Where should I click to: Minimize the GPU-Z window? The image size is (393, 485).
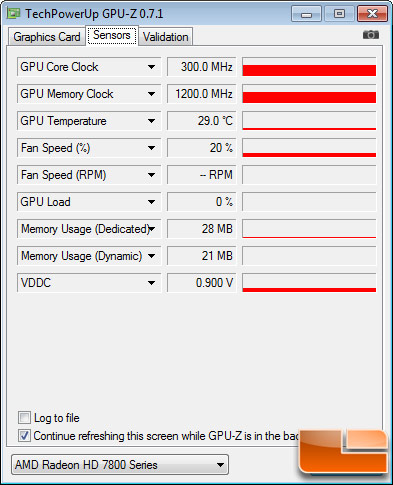pyautogui.click(x=306, y=14)
